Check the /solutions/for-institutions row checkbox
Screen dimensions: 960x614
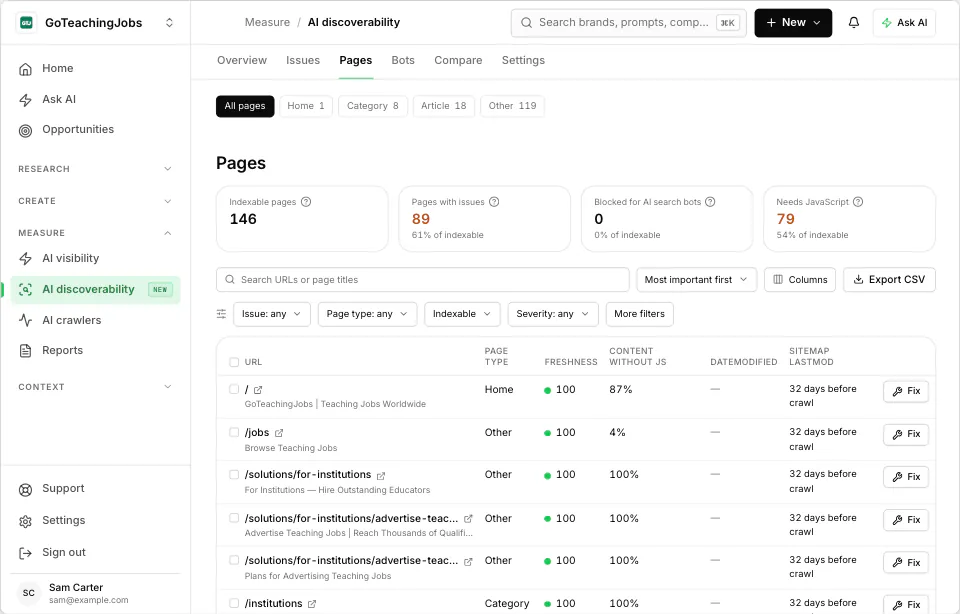pos(234,474)
